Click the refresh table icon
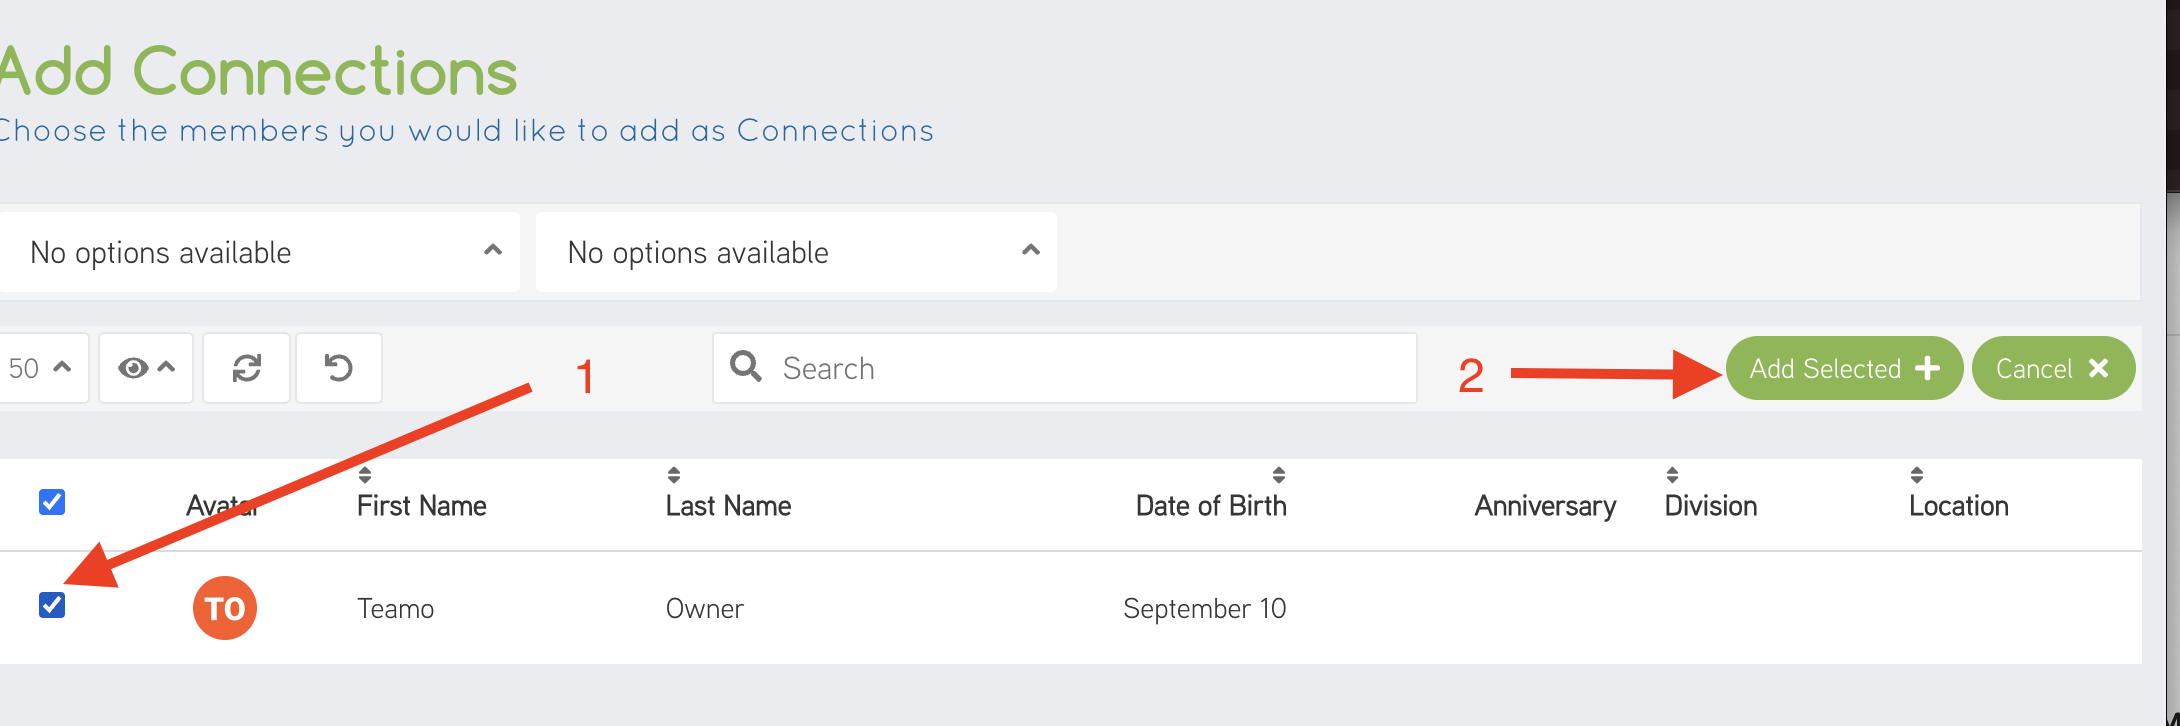Viewport: 2180px width, 726px height. point(246,368)
